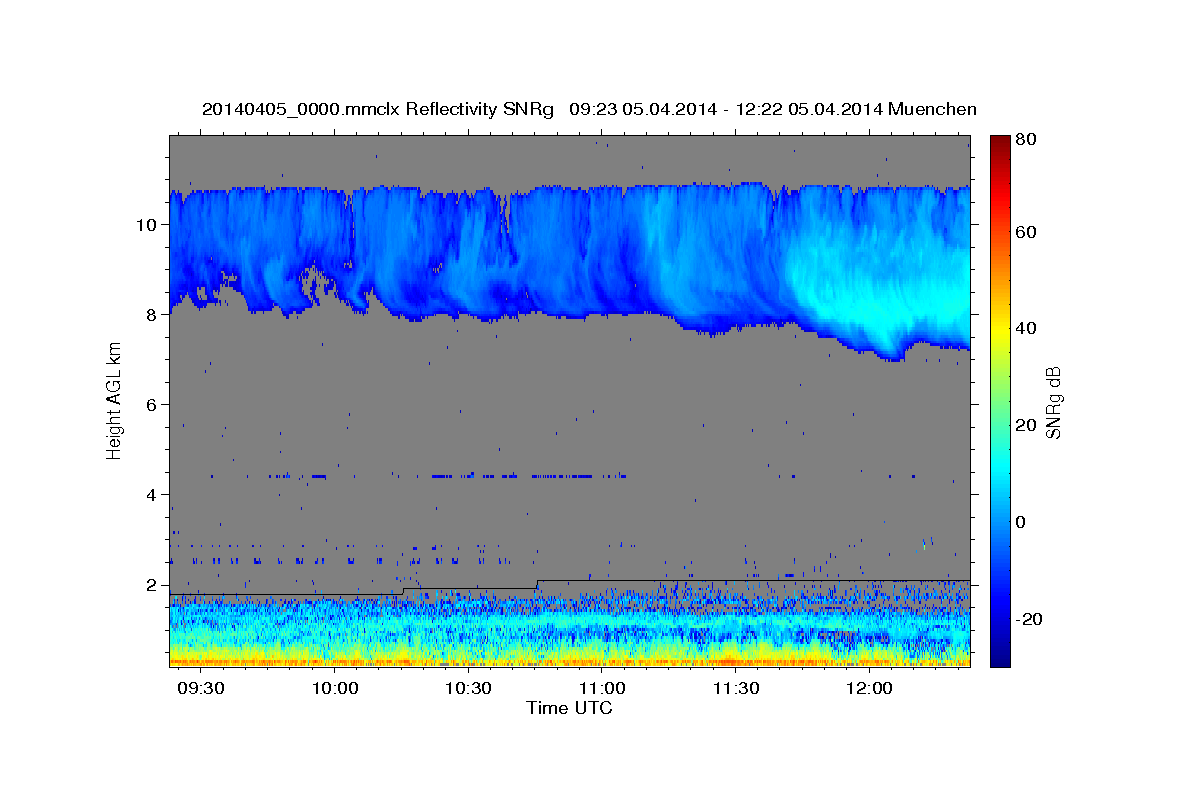Click the 'Time UTC' axis label
This screenshot has width=1200, height=800.
coord(569,708)
